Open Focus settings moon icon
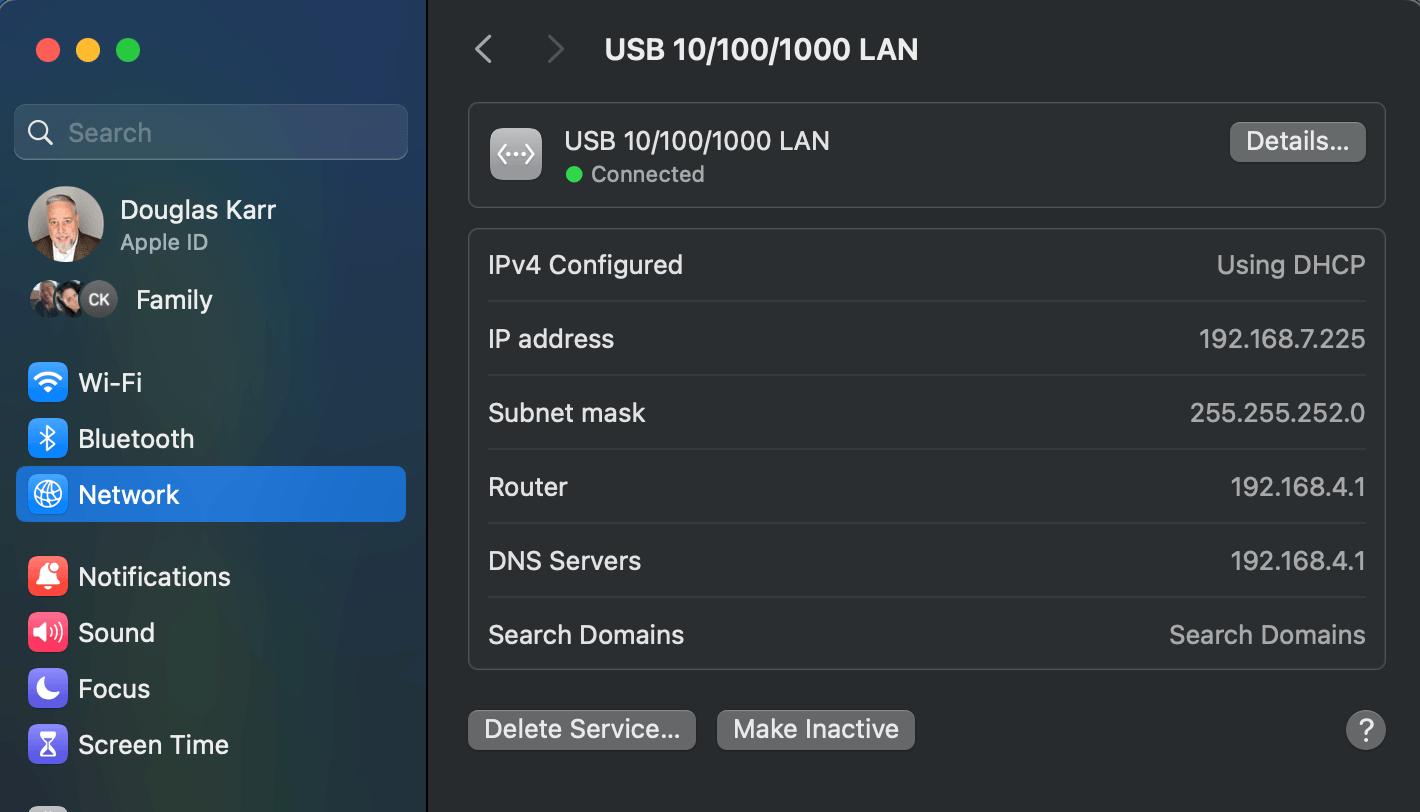Image resolution: width=1420 pixels, height=812 pixels. (x=47, y=688)
